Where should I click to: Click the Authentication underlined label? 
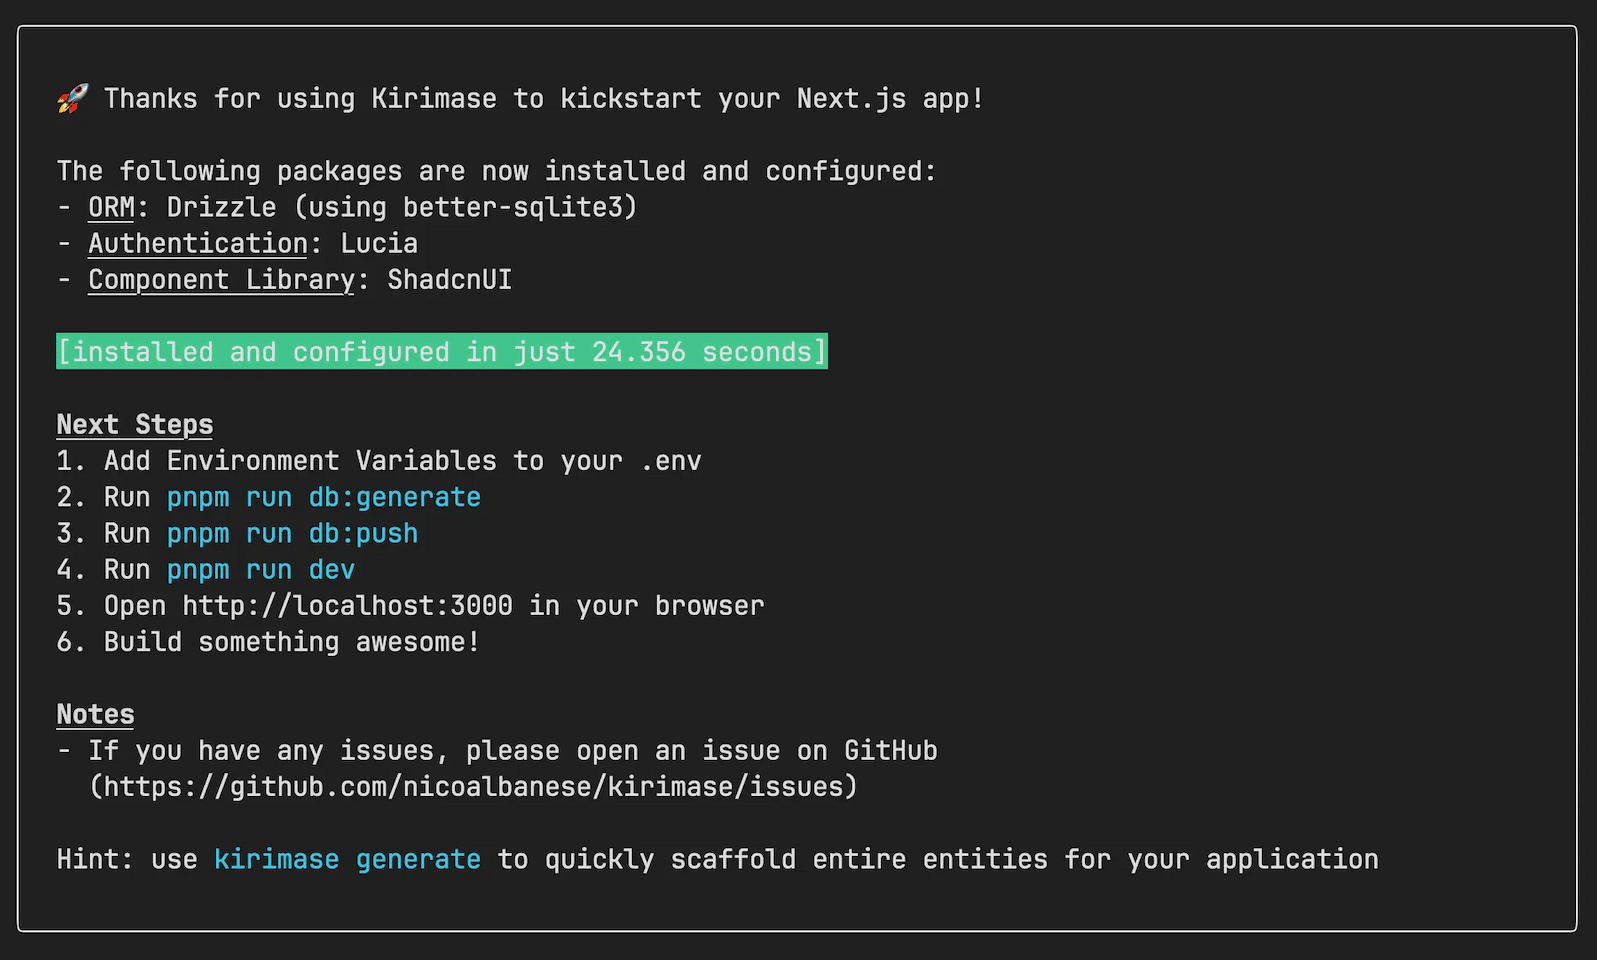tap(198, 243)
